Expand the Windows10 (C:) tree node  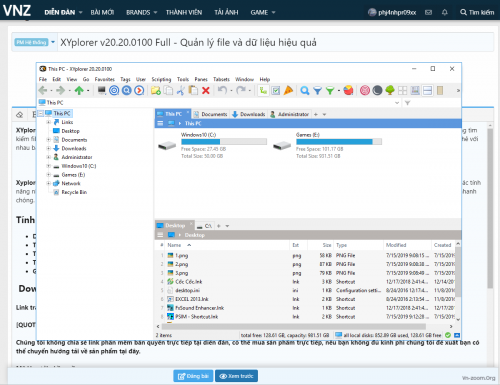point(49,166)
